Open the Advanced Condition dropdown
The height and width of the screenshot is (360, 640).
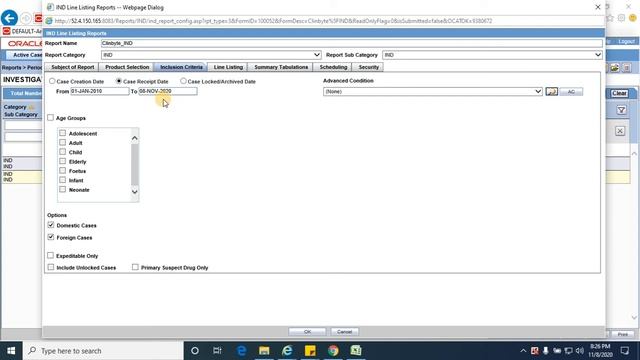point(433,91)
